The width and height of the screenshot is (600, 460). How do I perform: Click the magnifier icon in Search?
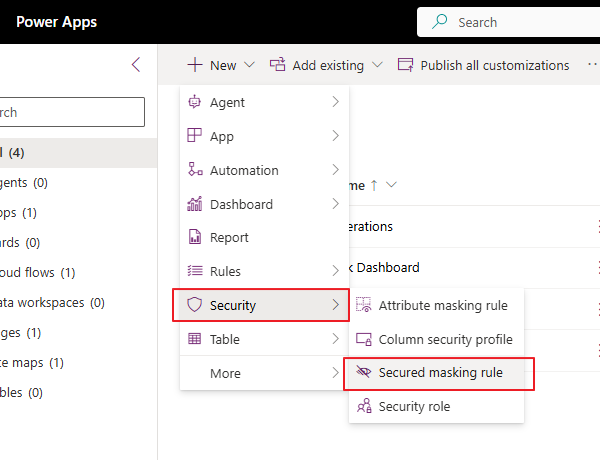pyautogui.click(x=439, y=22)
